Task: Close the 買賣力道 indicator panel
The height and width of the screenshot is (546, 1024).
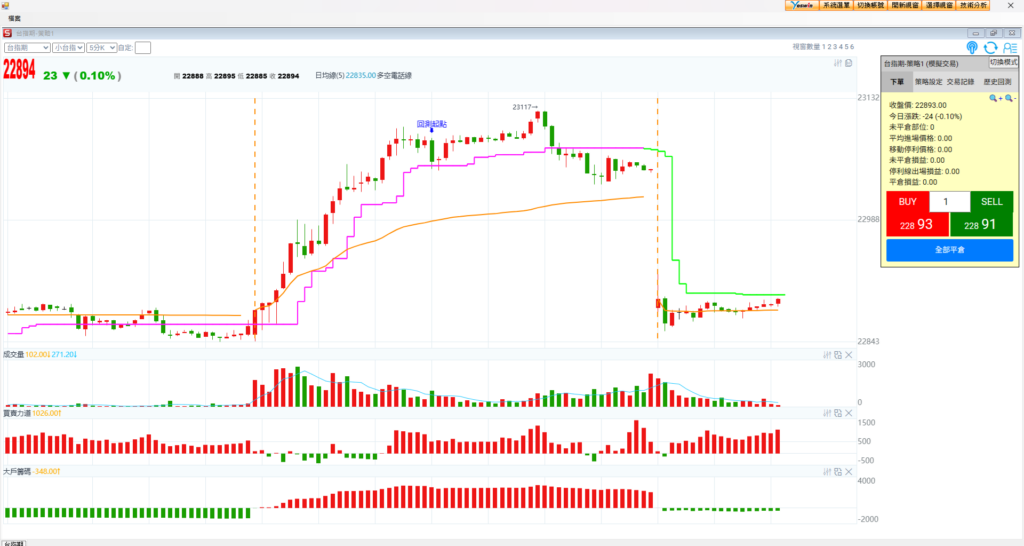Action: [848, 413]
